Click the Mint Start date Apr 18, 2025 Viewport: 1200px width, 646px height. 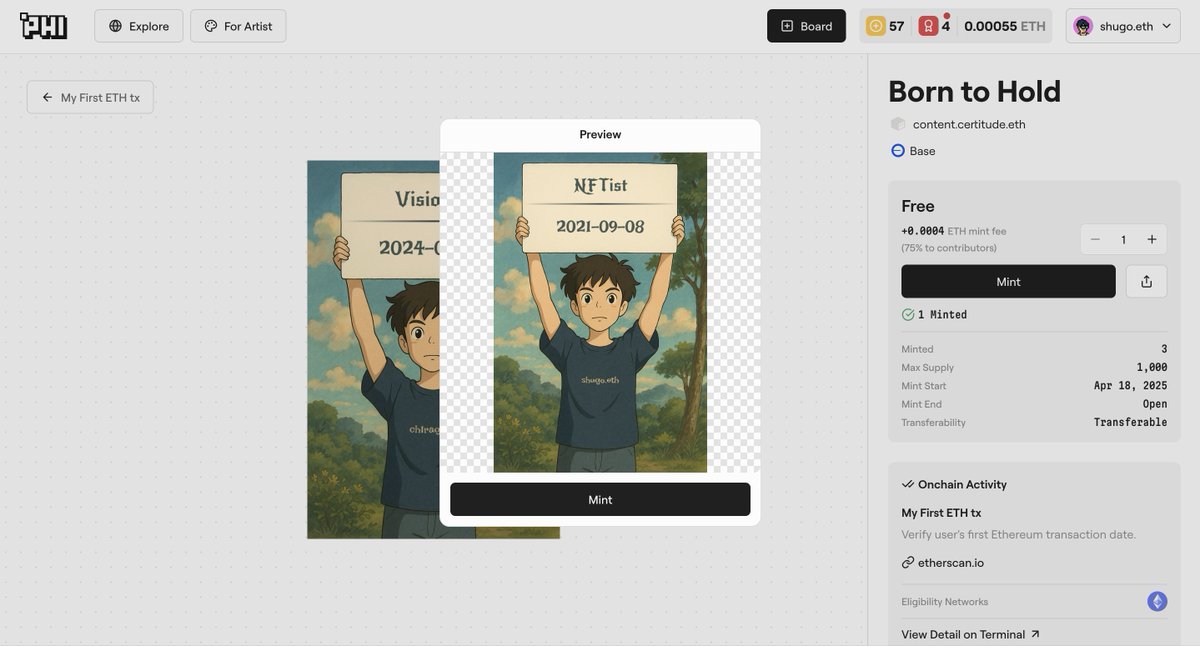pyautogui.click(x=1131, y=386)
